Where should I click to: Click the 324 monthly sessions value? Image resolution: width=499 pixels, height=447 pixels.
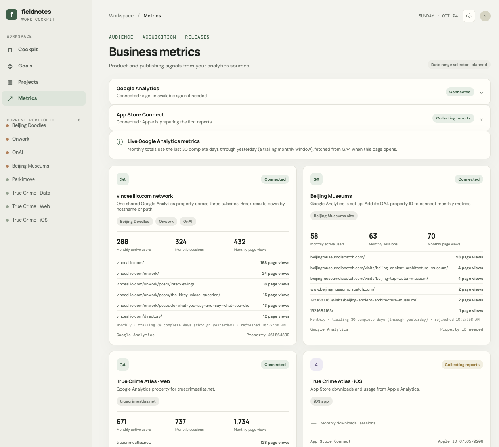click(x=181, y=241)
